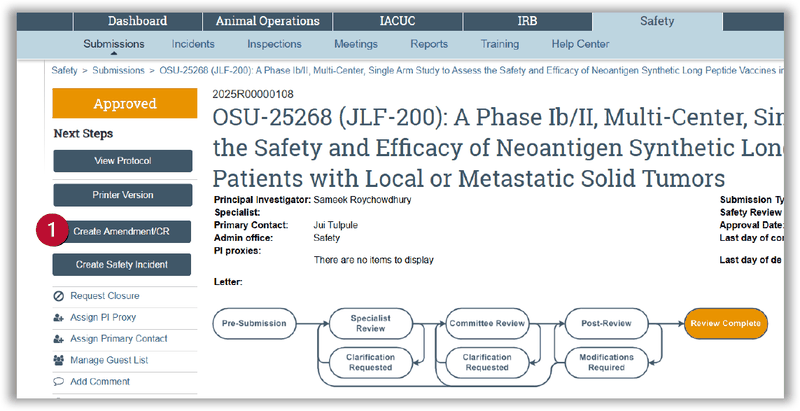The width and height of the screenshot is (800, 411).
Task: Click the OSU-25268 study title heading
Action: [498, 148]
